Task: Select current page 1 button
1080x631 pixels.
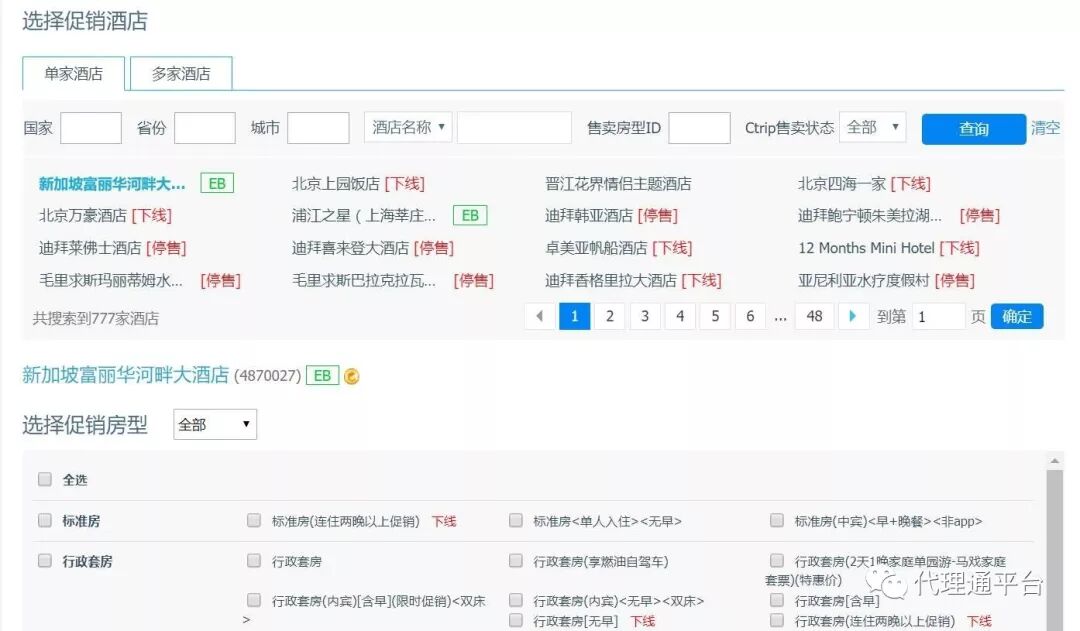Action: click(574, 316)
